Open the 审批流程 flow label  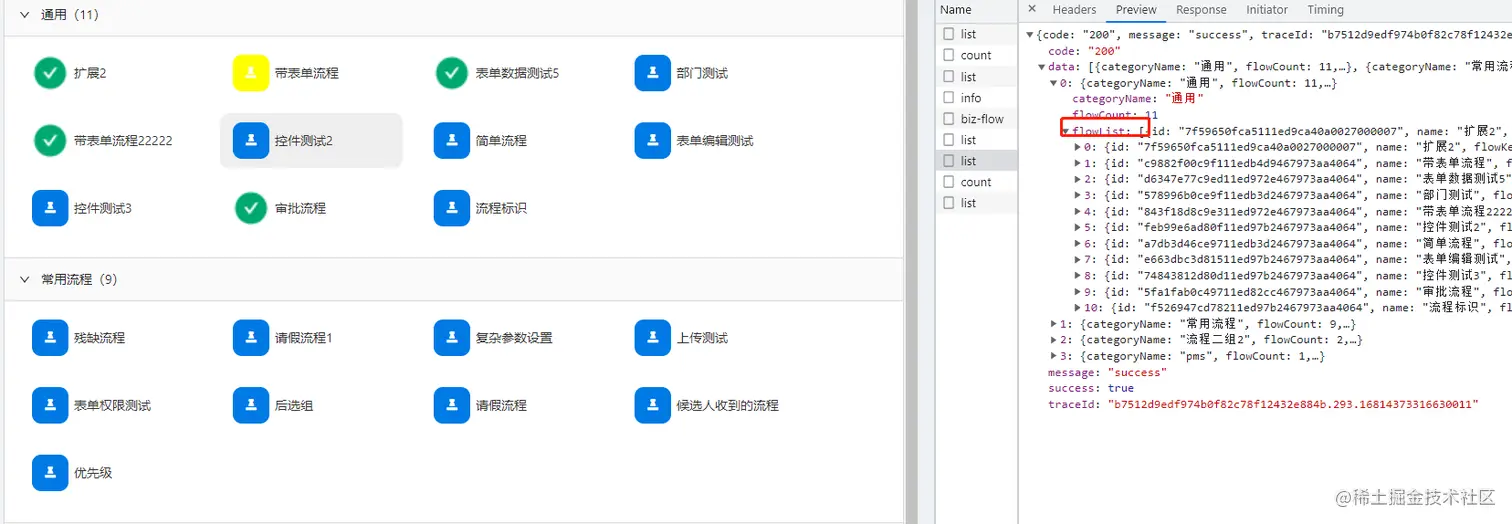(x=301, y=208)
